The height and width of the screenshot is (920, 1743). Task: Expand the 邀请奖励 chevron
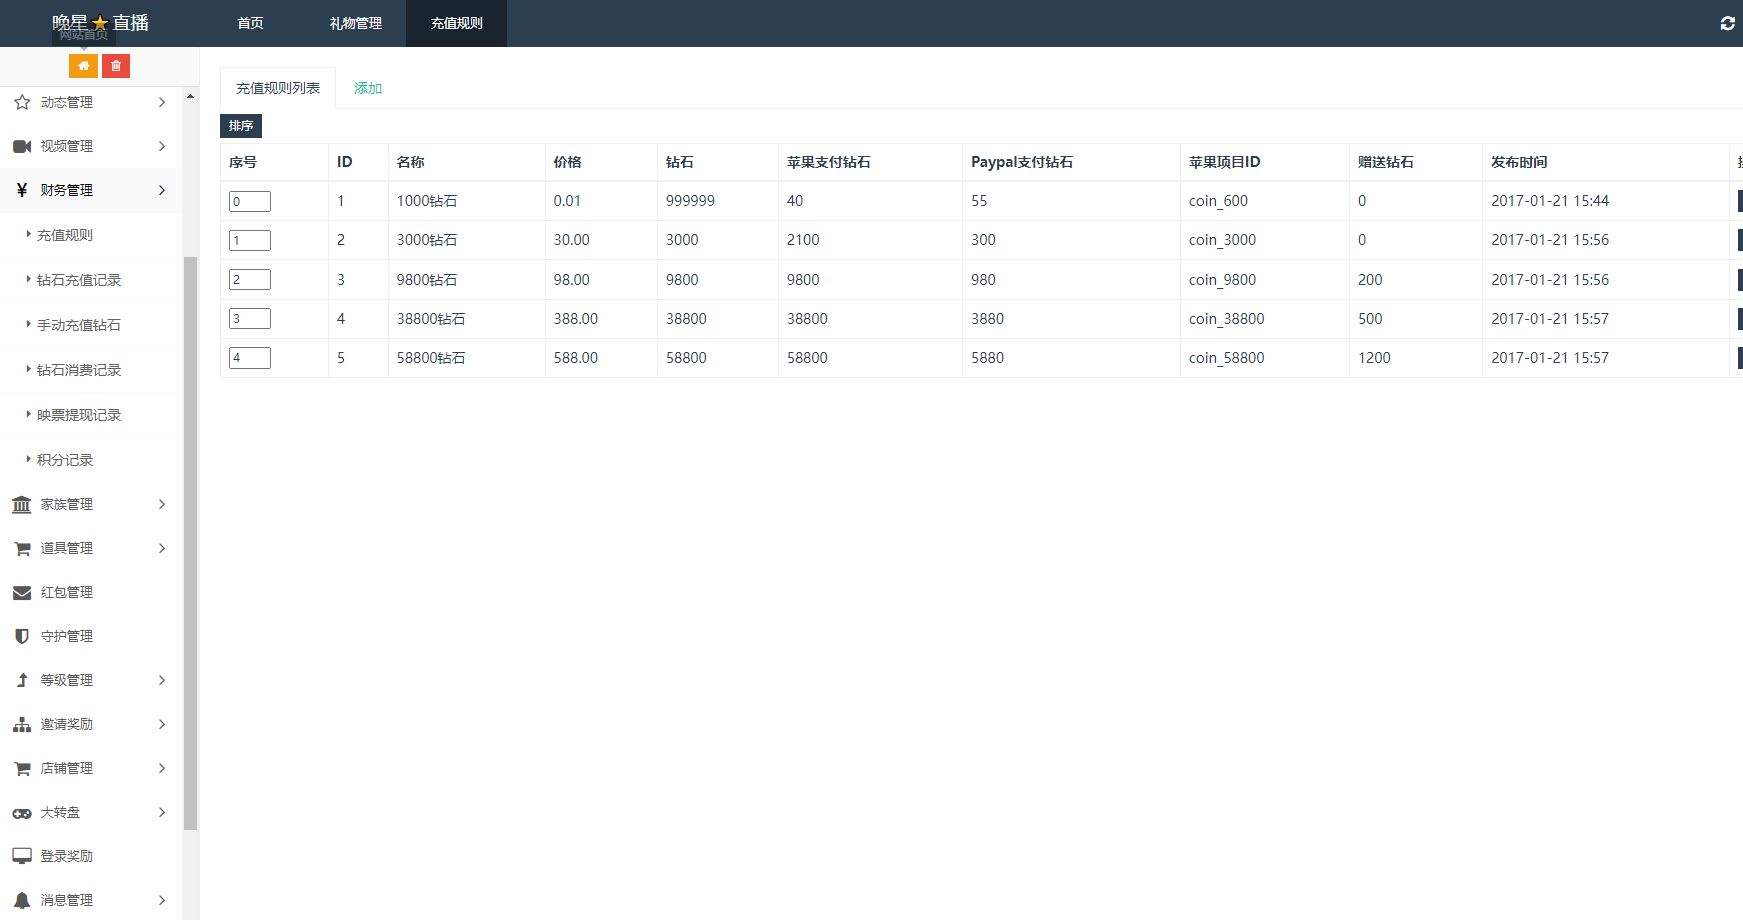(162, 724)
